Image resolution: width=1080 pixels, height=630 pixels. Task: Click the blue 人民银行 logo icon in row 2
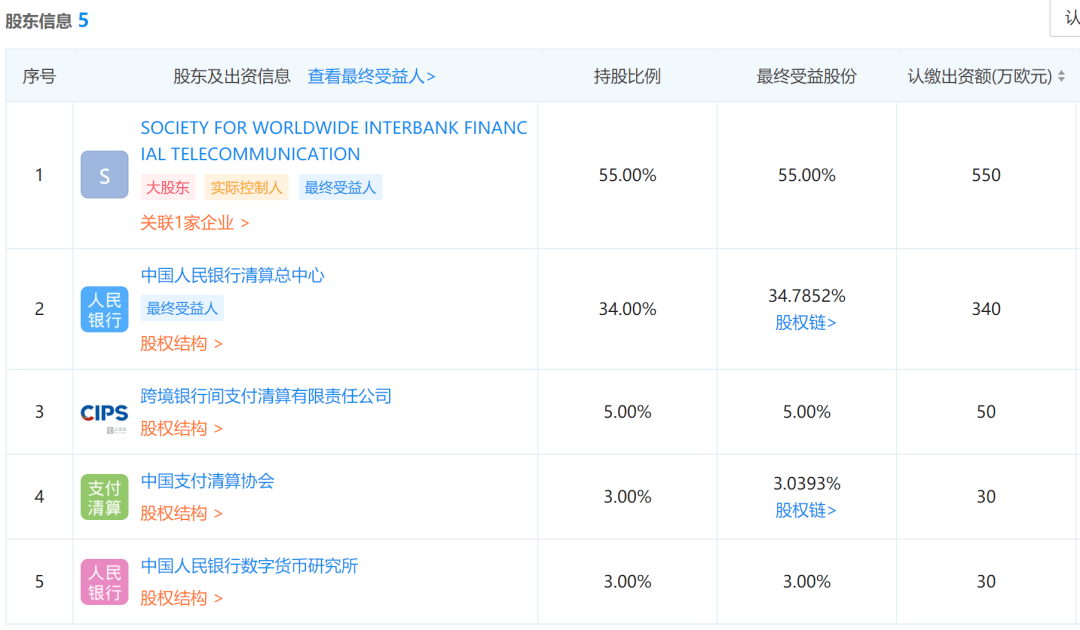tap(105, 309)
